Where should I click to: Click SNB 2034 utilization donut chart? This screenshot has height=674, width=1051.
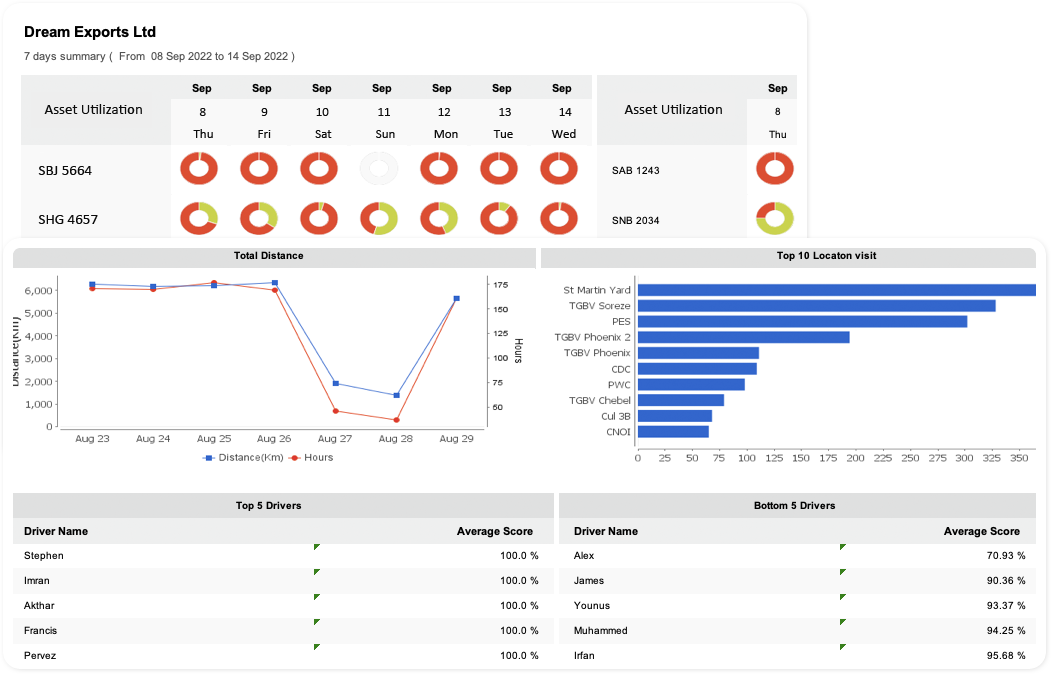775,218
